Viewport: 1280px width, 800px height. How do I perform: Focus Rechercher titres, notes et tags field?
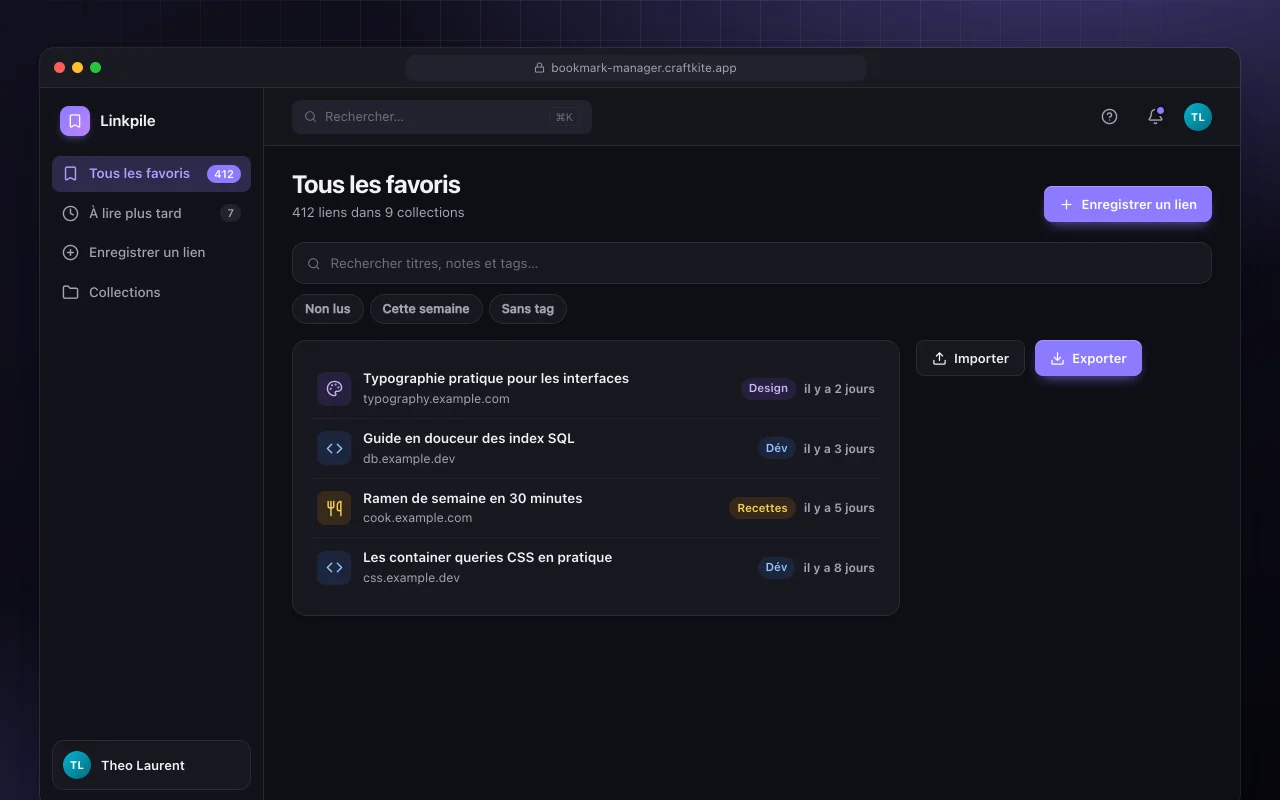(x=752, y=263)
